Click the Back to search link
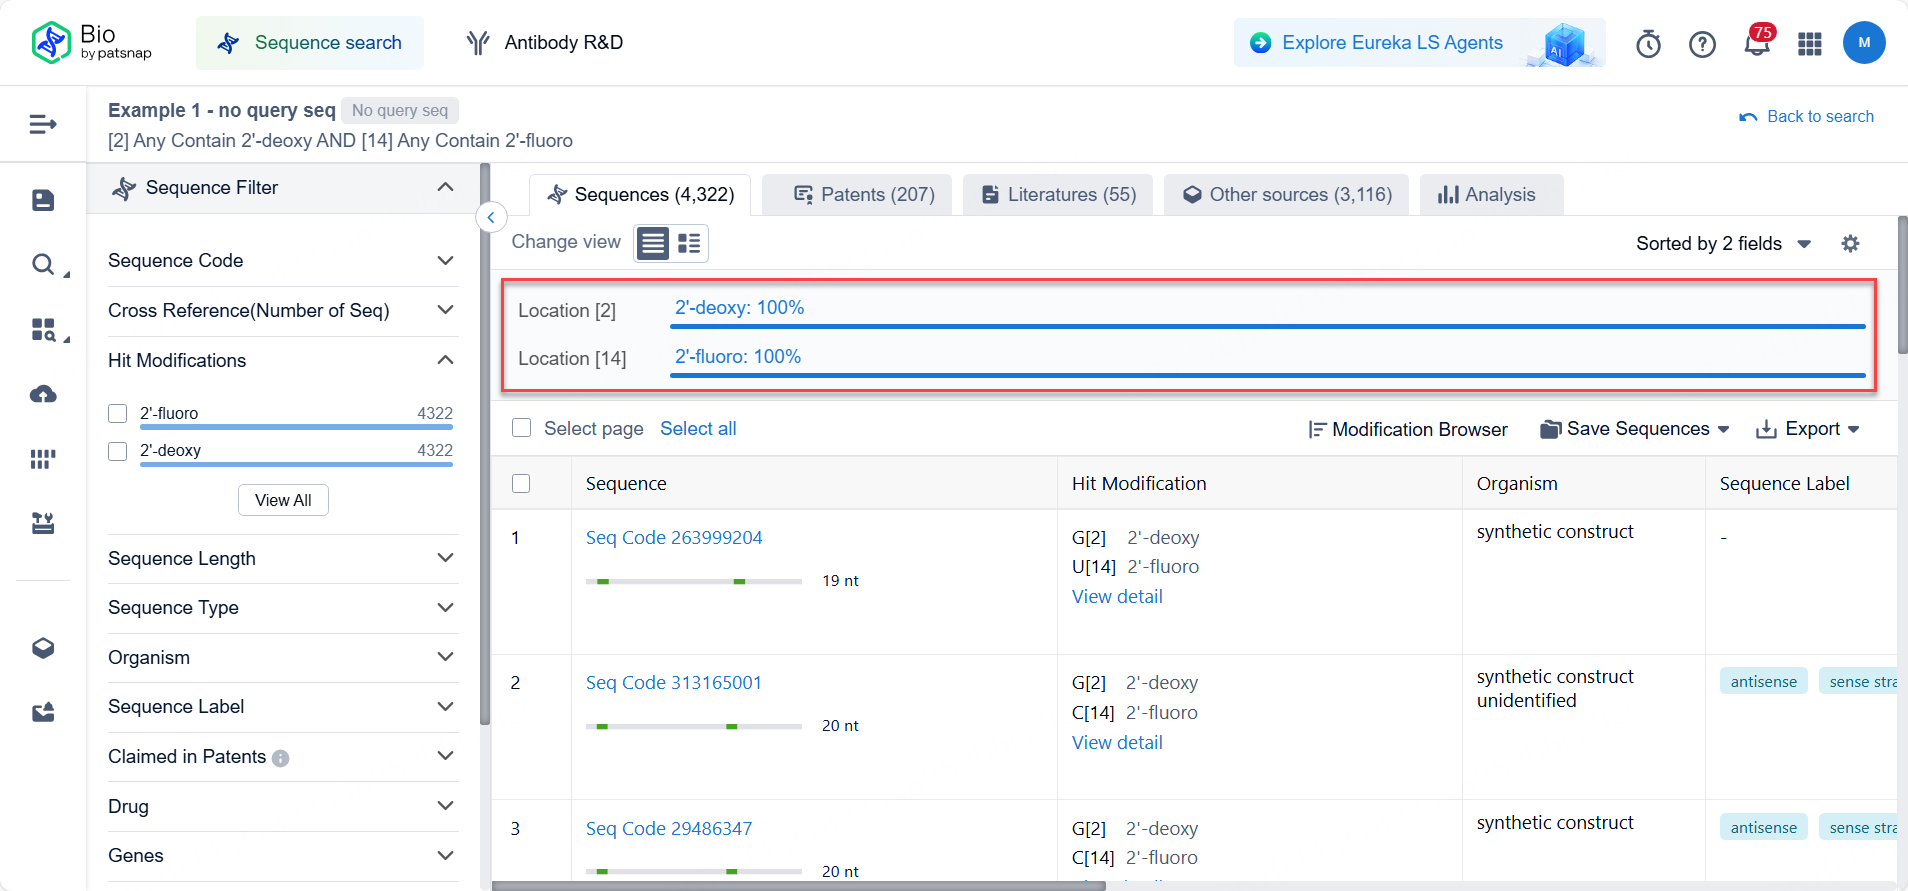 tap(1807, 117)
